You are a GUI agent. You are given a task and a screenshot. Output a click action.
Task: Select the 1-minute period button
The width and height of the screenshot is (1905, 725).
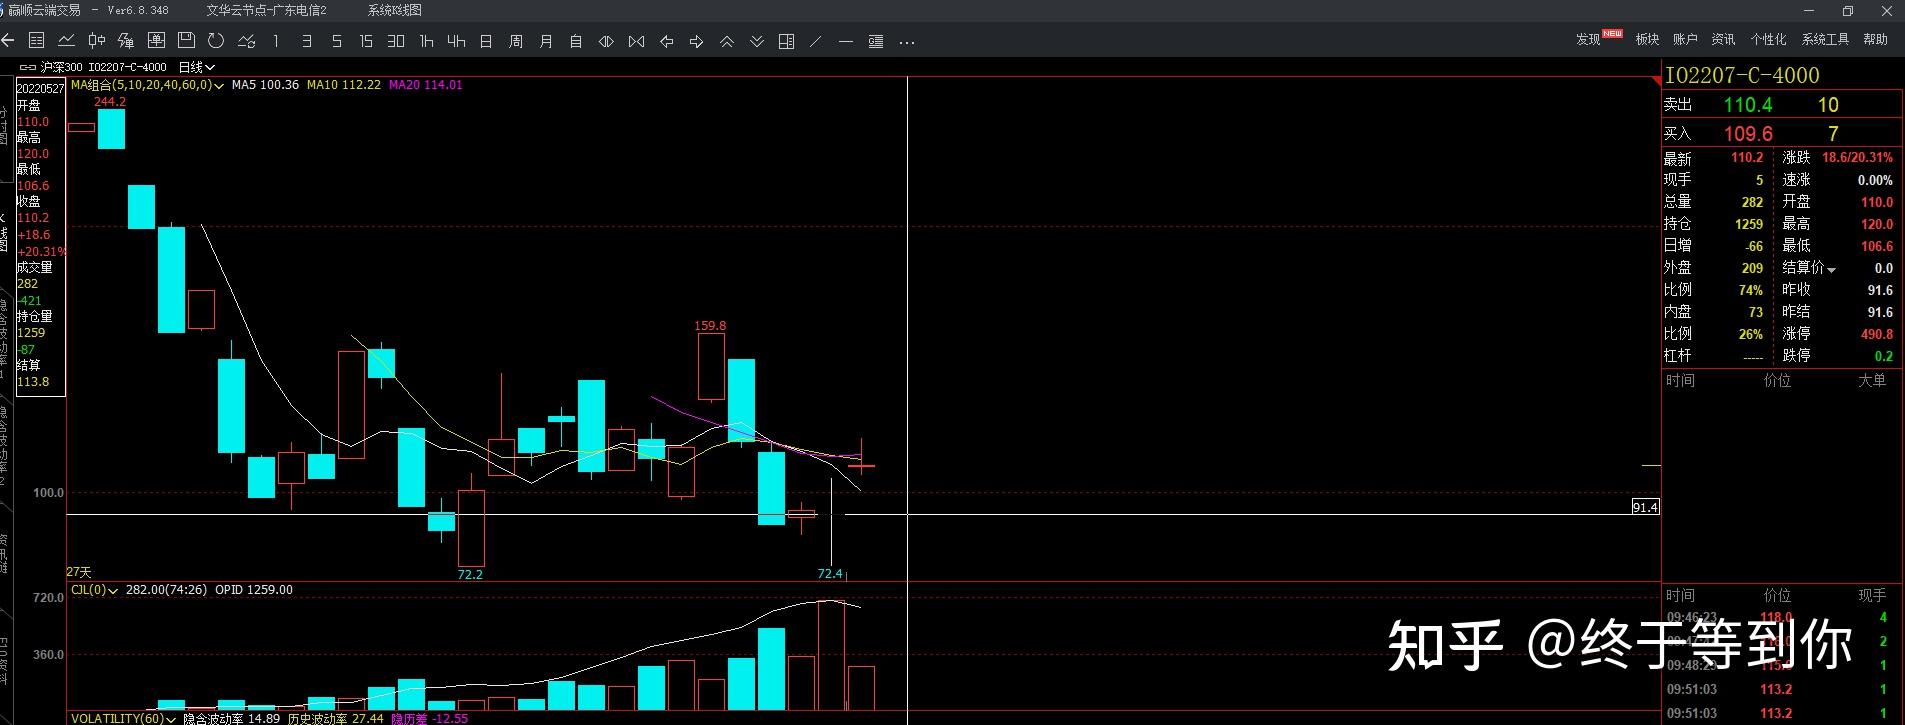click(276, 41)
